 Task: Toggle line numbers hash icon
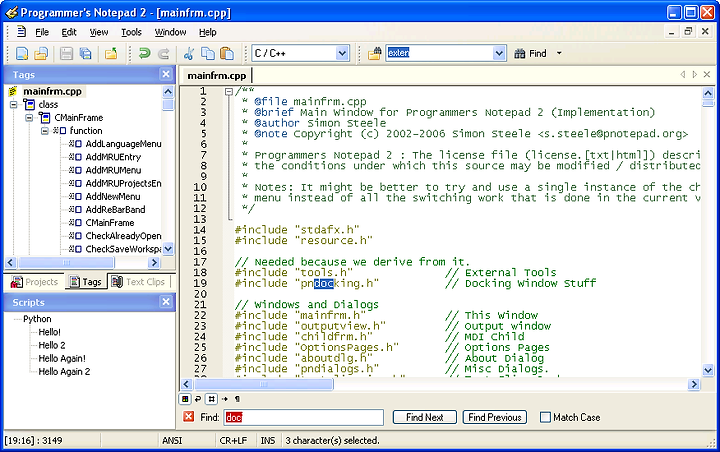[x=211, y=399]
